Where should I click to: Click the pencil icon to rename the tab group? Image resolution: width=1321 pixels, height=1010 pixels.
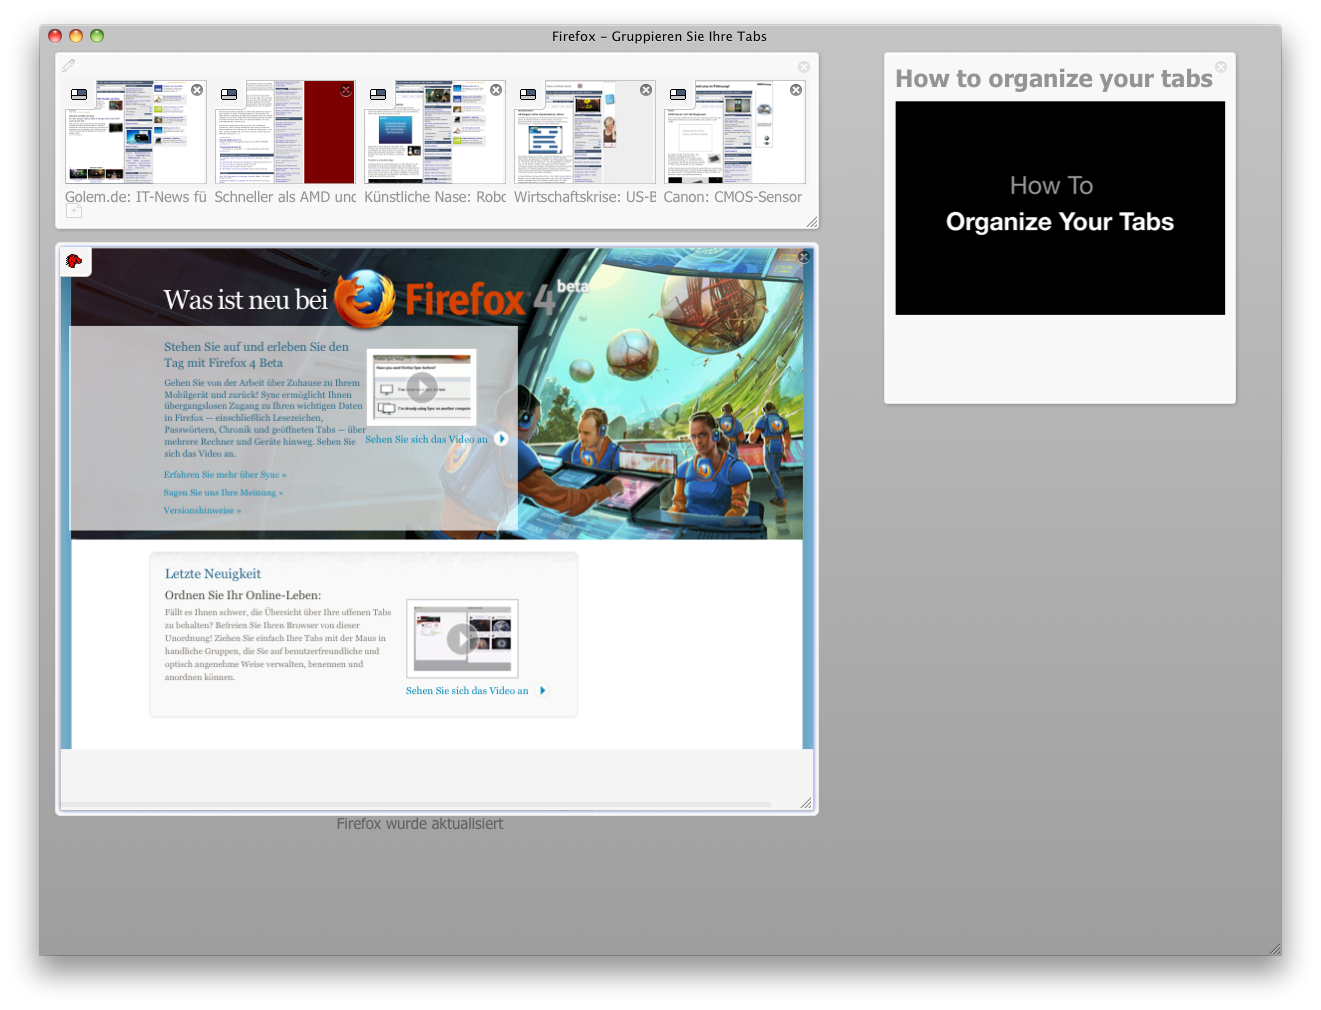click(x=68, y=64)
